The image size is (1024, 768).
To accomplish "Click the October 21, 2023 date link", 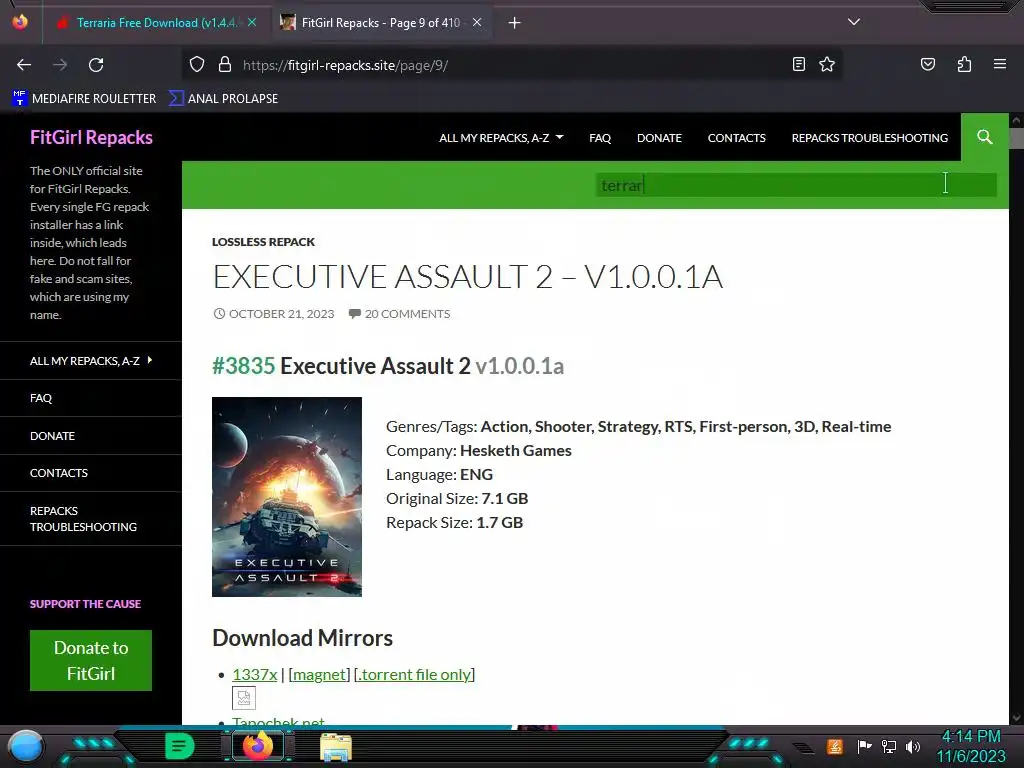I will point(274,313).
